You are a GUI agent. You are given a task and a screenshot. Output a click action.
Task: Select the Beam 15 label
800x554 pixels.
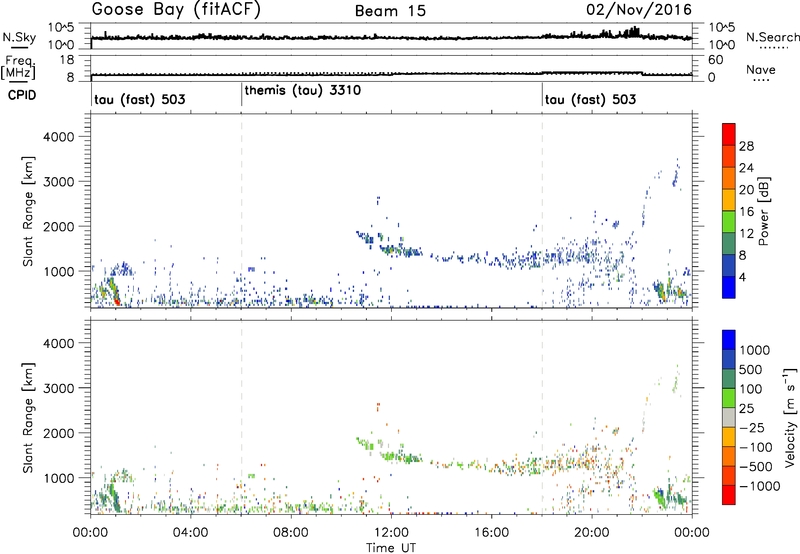pos(390,11)
